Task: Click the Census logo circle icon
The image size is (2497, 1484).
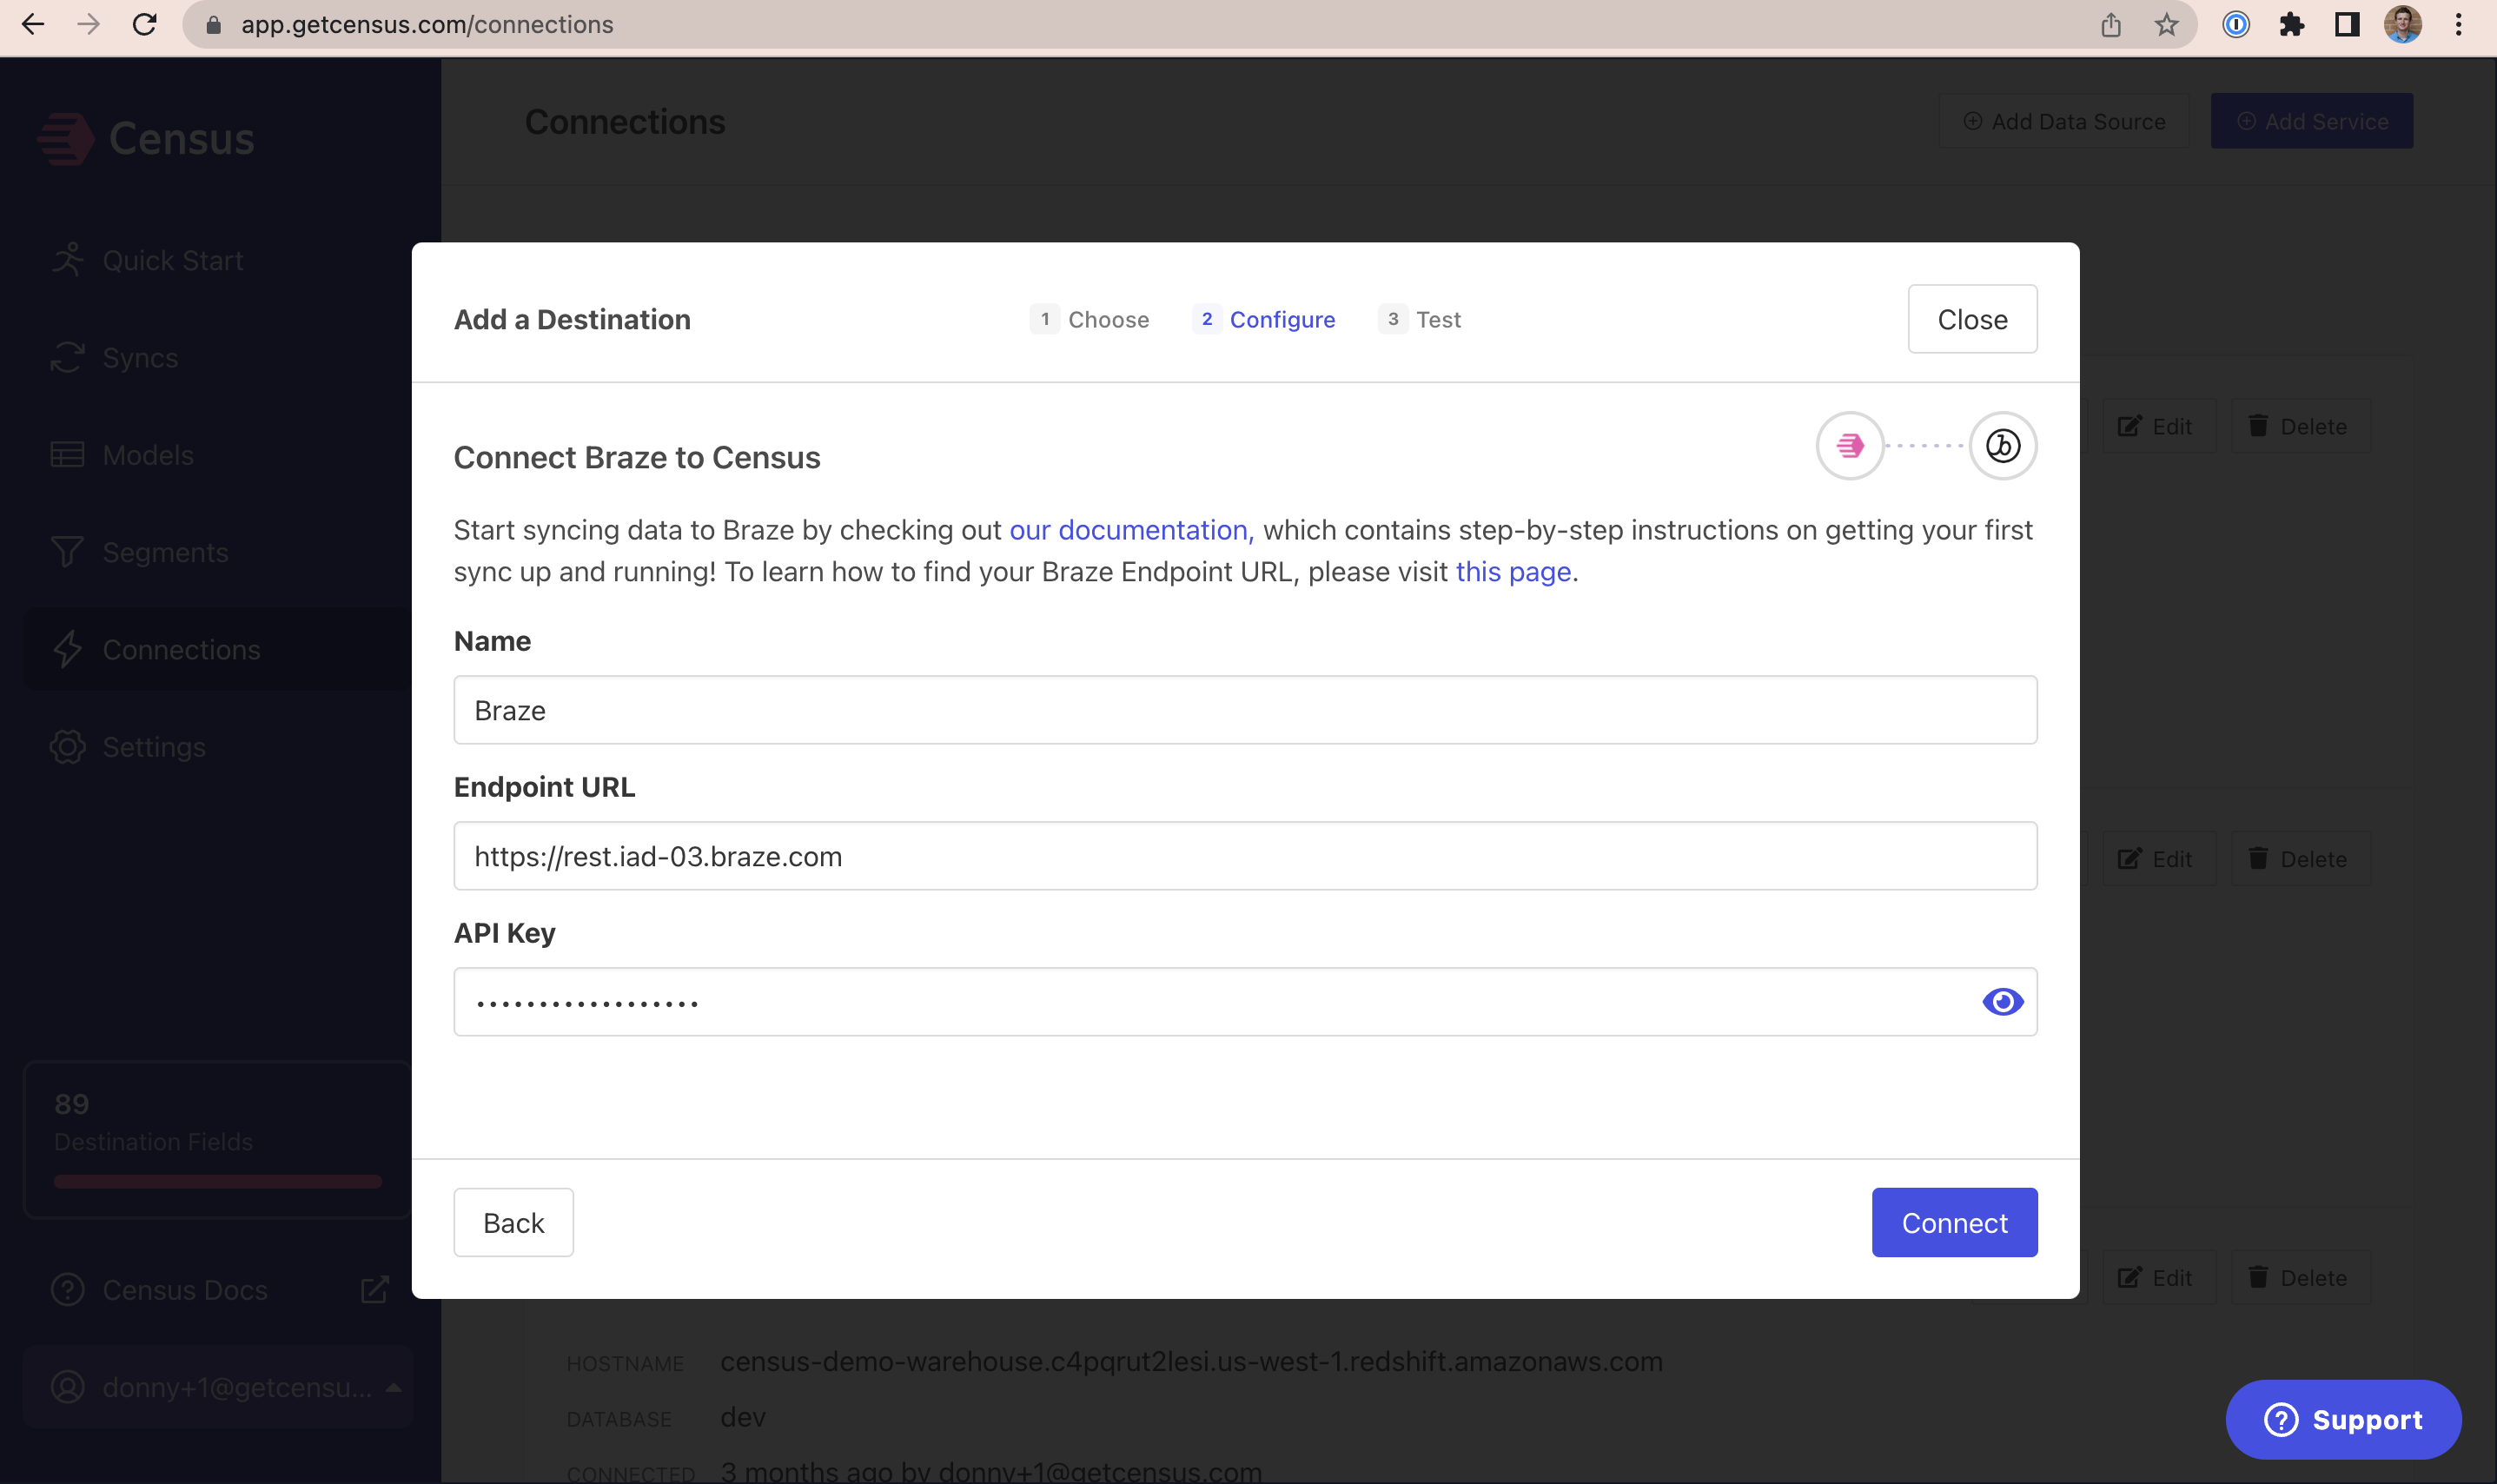Action: [1850, 446]
